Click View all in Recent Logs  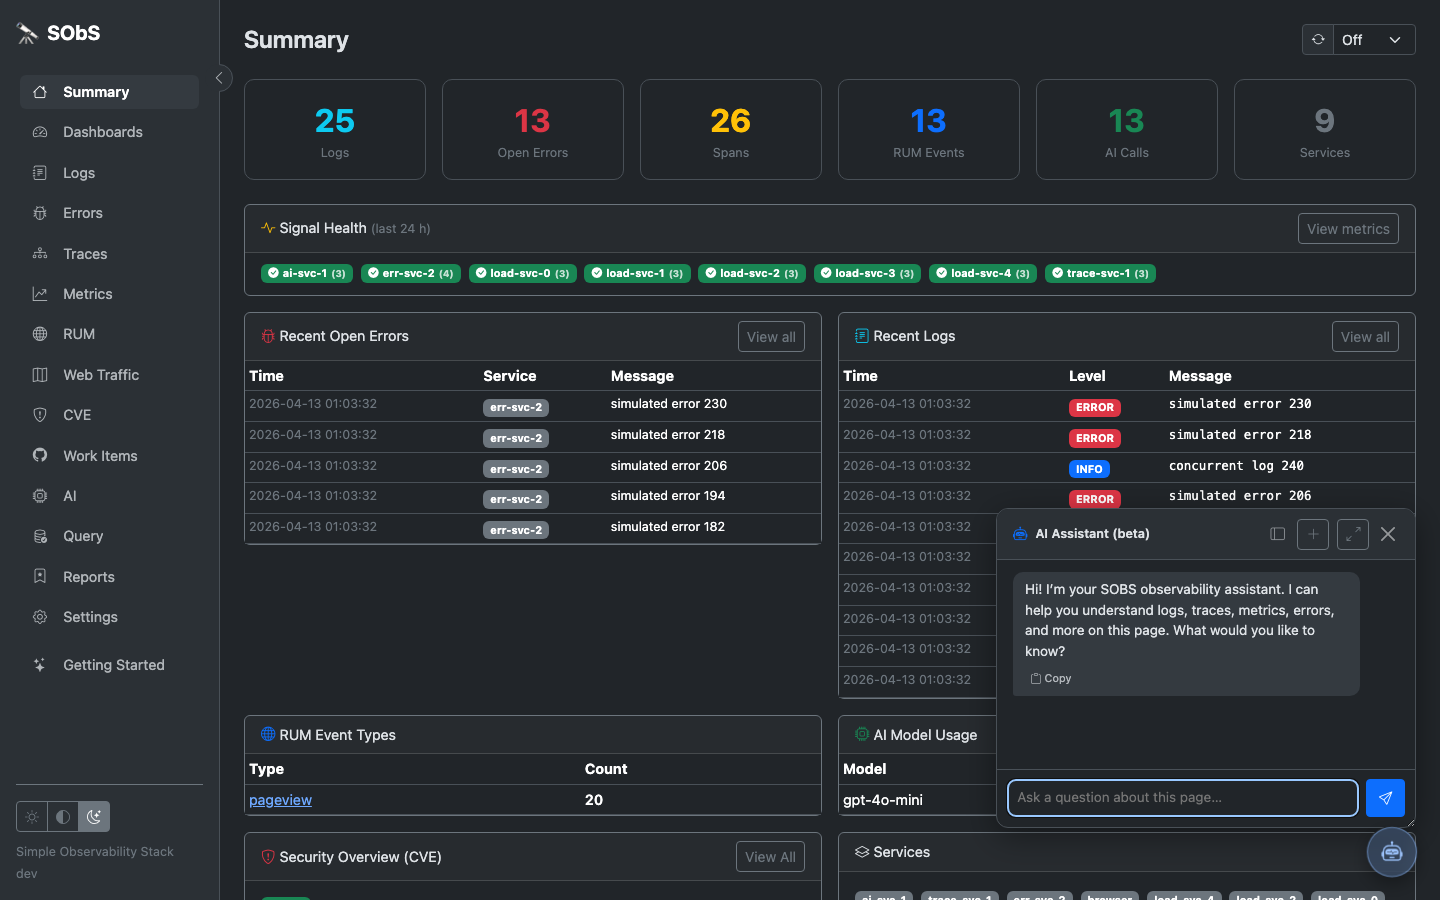1365,337
